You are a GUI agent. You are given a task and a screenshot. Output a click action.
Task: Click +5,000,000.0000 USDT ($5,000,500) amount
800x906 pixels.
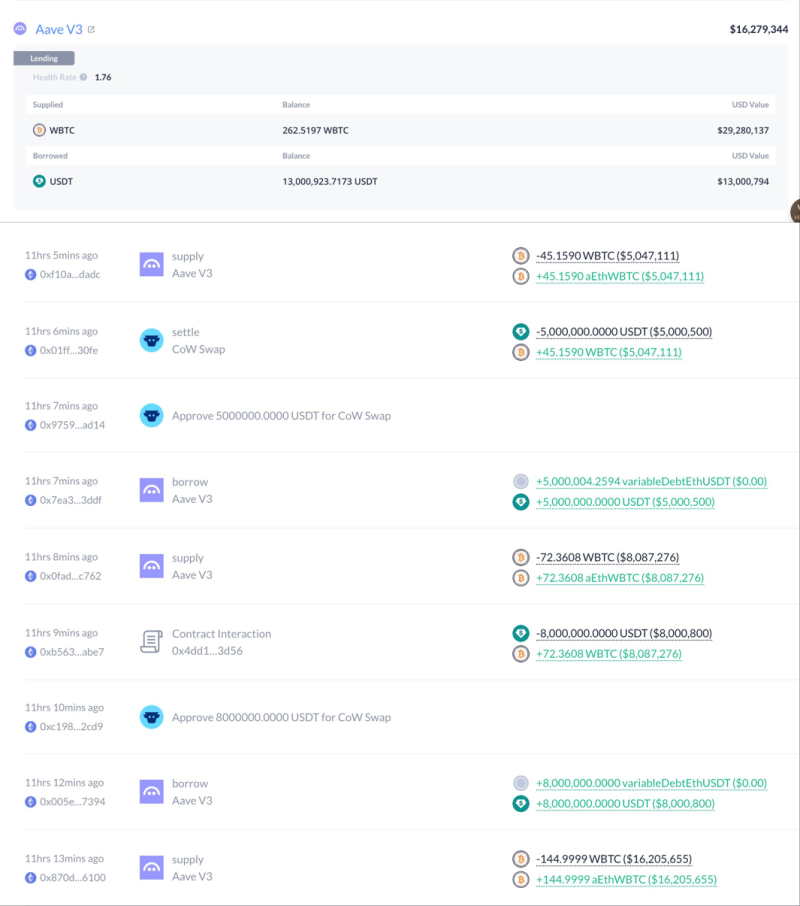[625, 502]
